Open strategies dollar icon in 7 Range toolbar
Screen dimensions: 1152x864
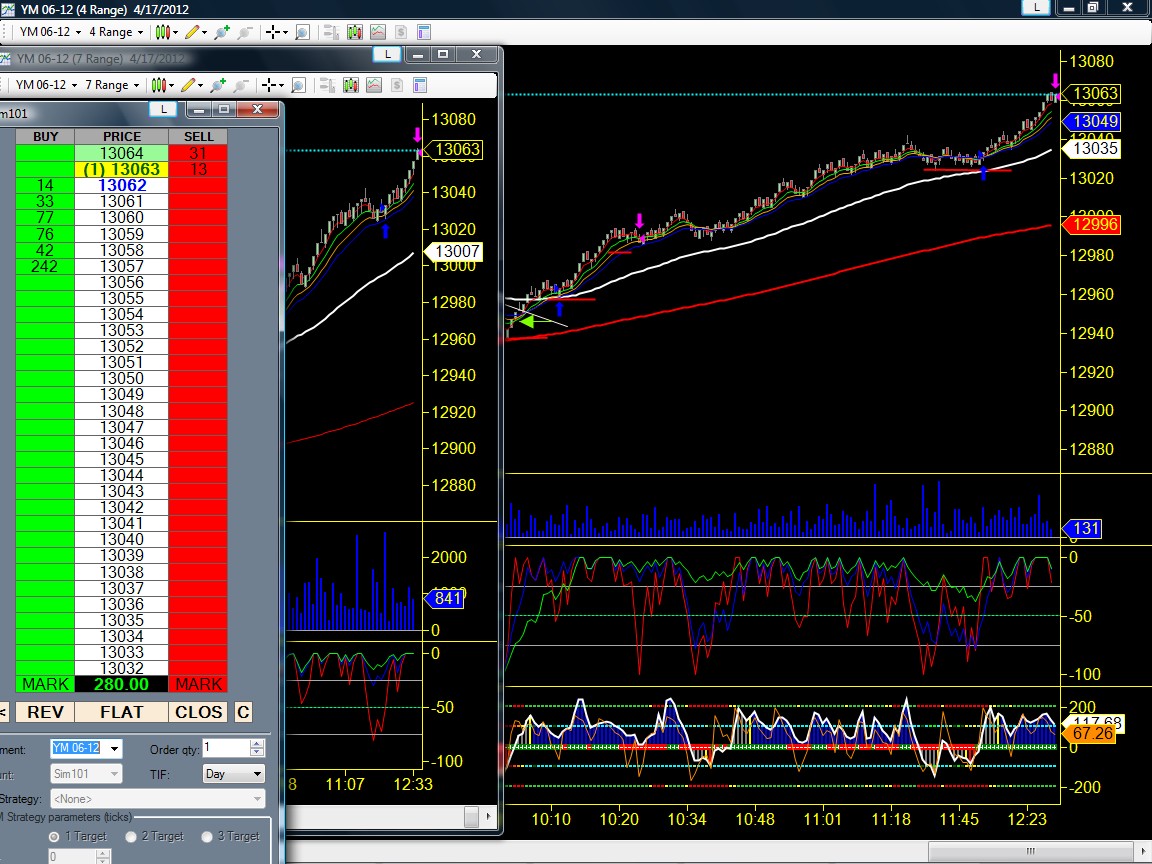397,85
